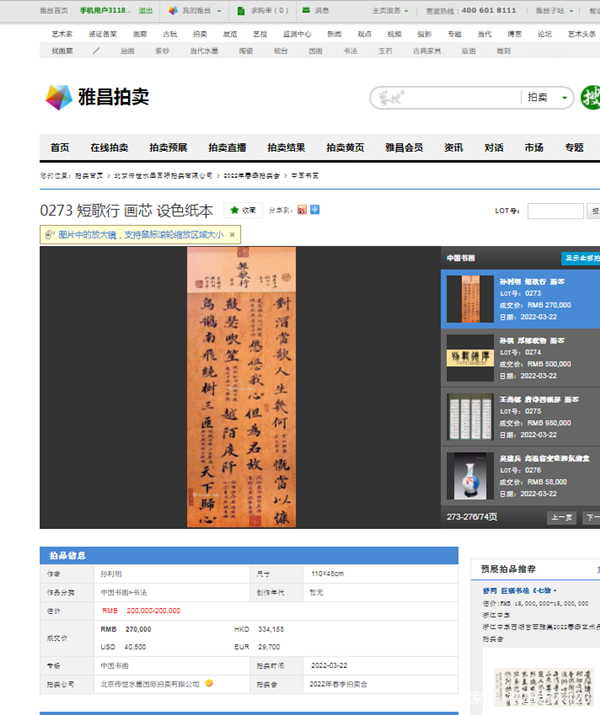Screen dimensions: 600x715
Task: Click the green search button
Action: 590,97
